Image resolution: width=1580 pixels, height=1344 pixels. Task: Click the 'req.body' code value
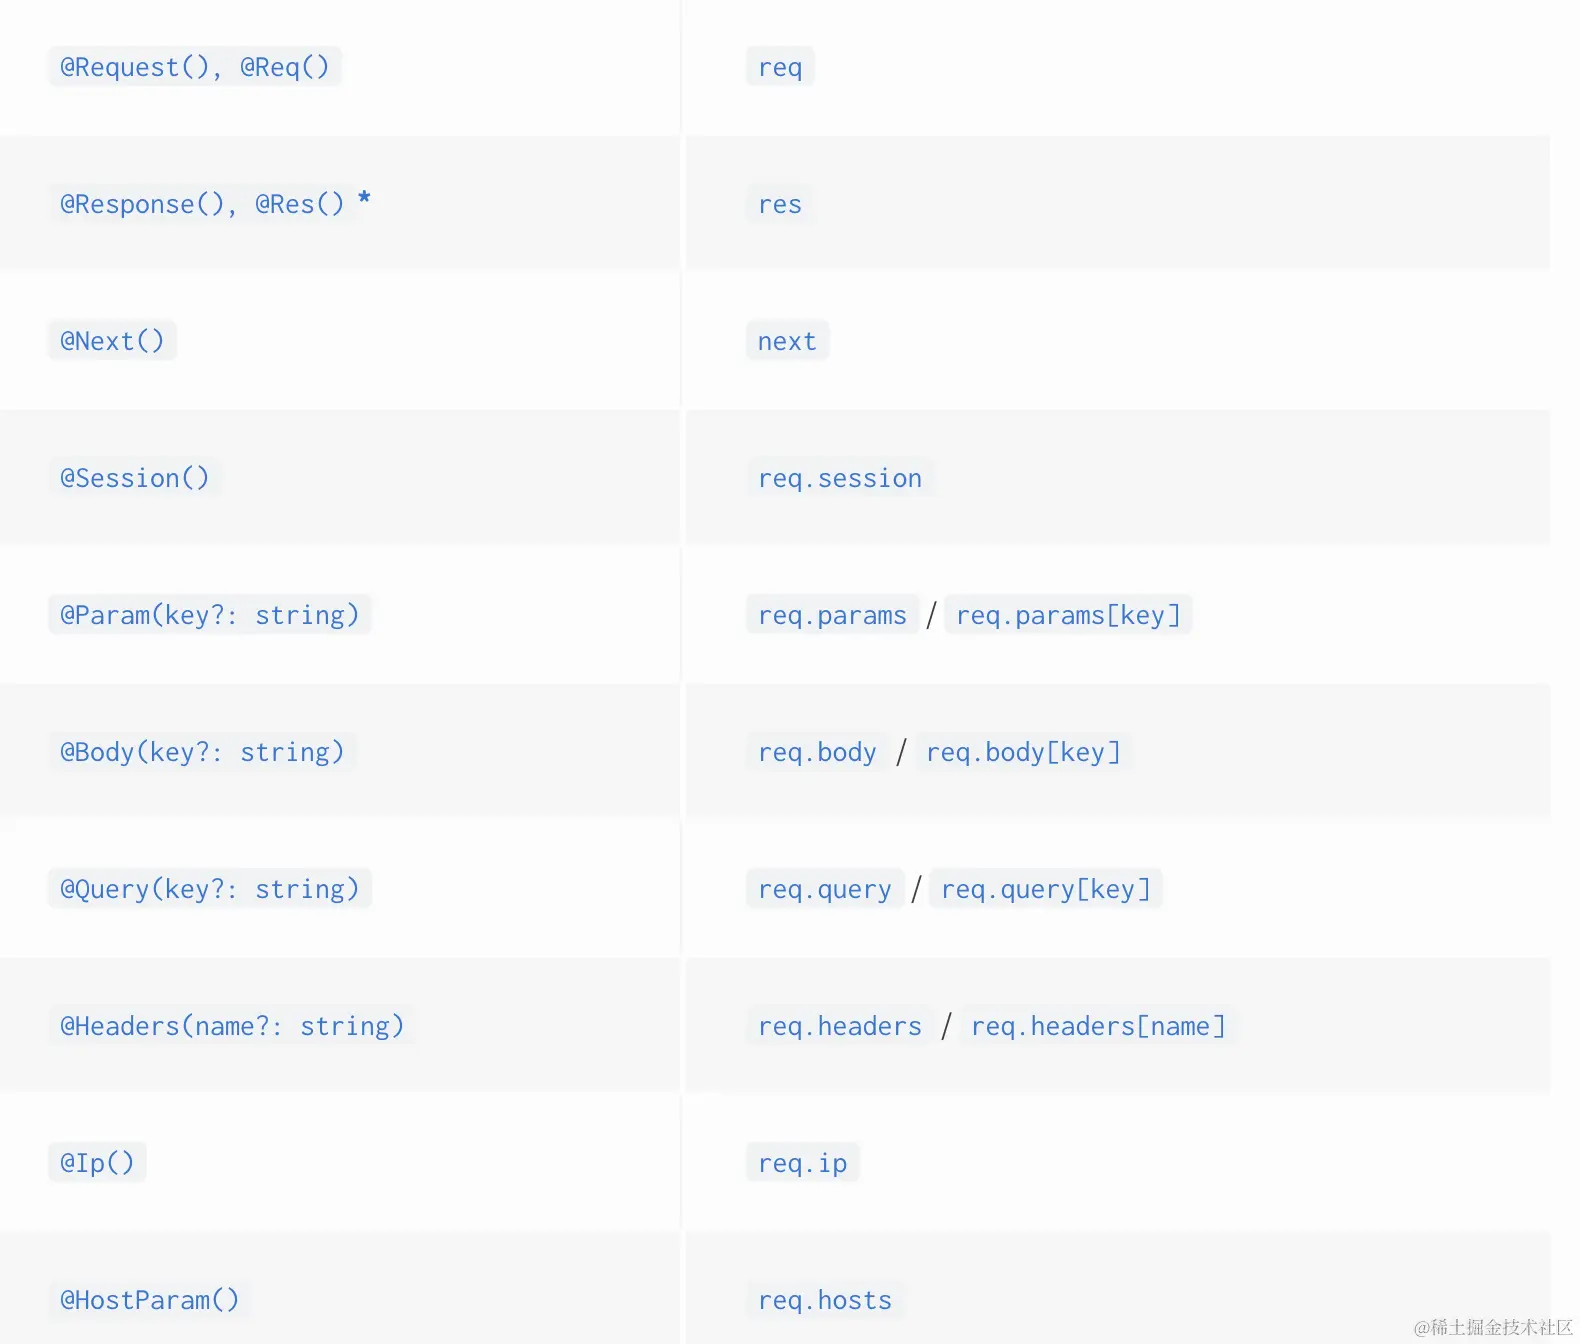[x=817, y=752]
